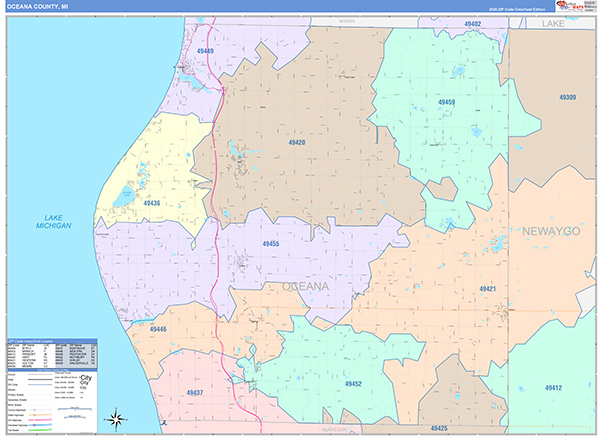This screenshot has height=436, width=600.
Task: Click the compass rose icon
Action: [117, 418]
